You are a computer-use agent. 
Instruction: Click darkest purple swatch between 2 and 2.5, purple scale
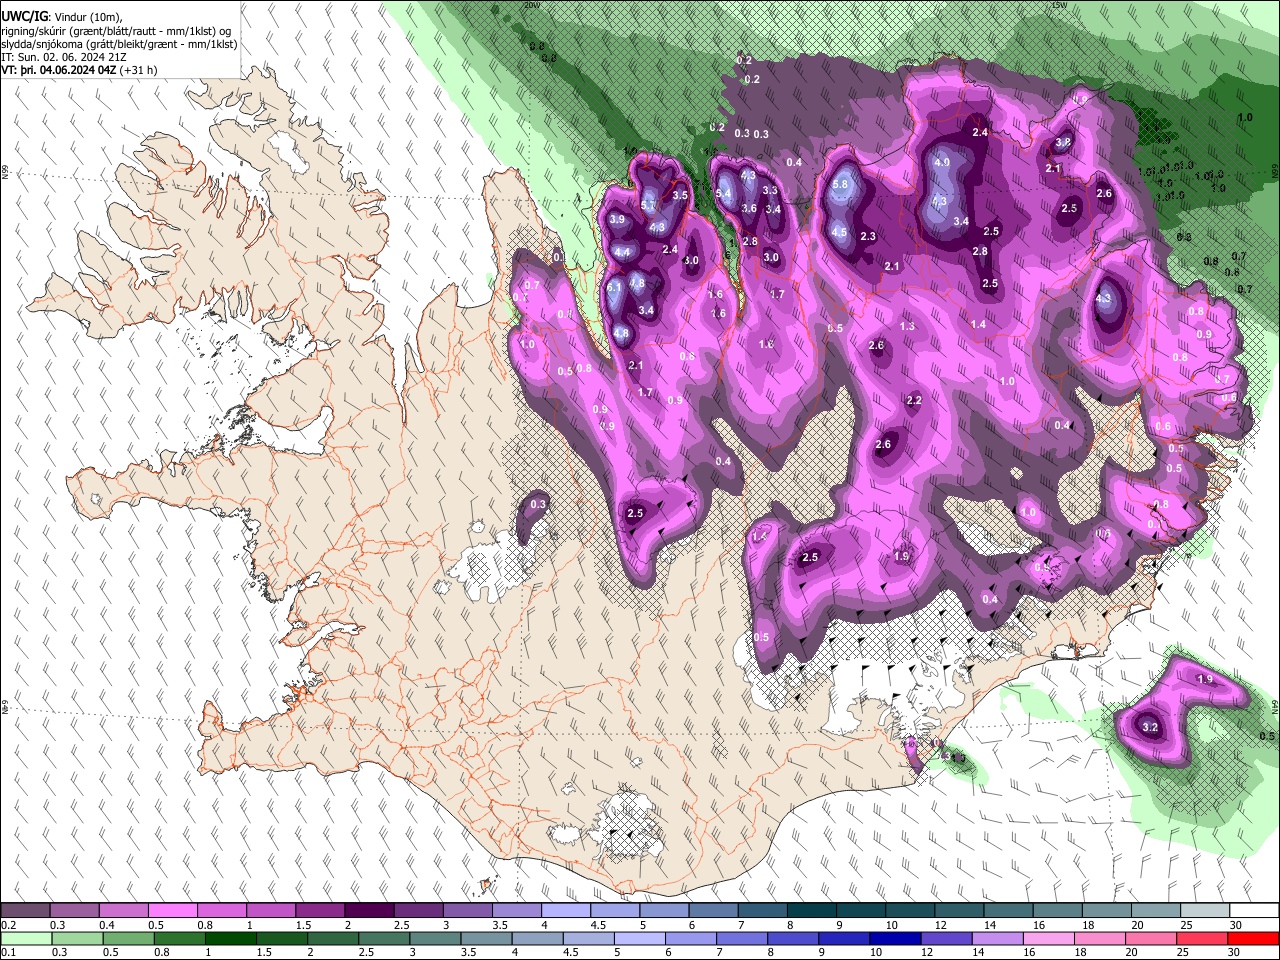369,911
